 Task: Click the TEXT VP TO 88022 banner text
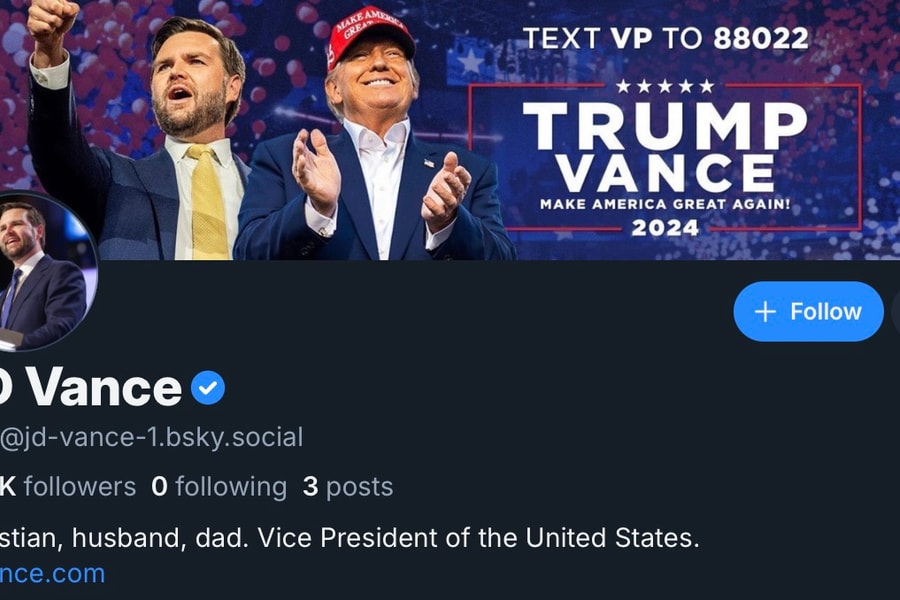coord(666,39)
